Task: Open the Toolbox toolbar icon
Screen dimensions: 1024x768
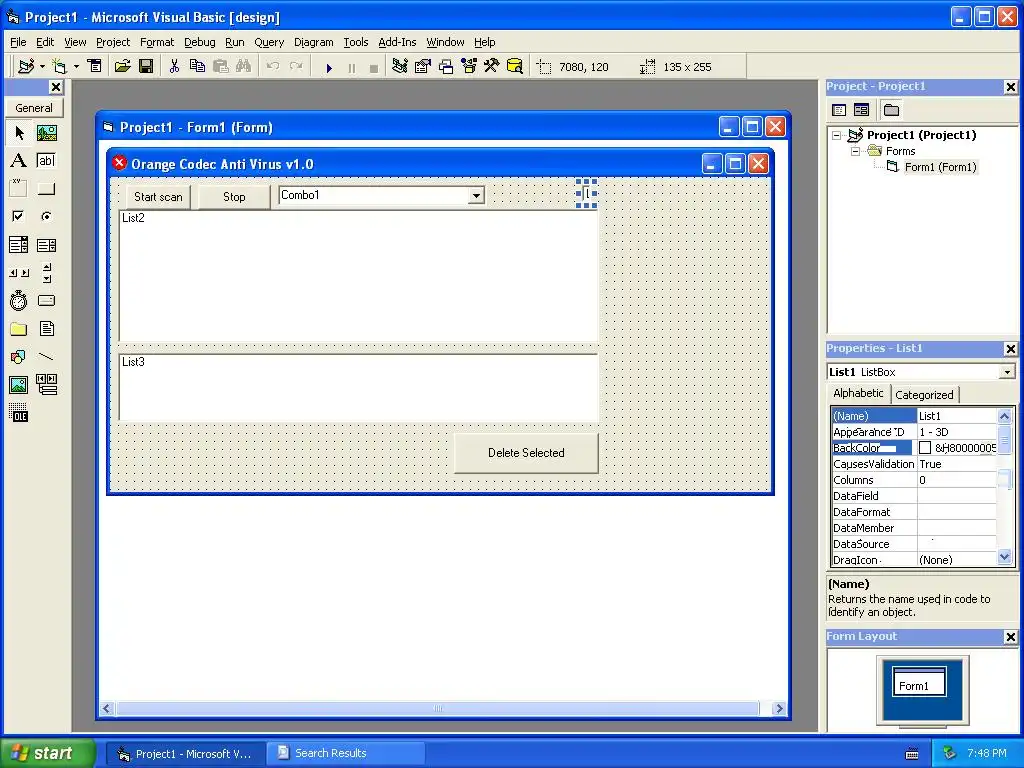Action: (492, 66)
